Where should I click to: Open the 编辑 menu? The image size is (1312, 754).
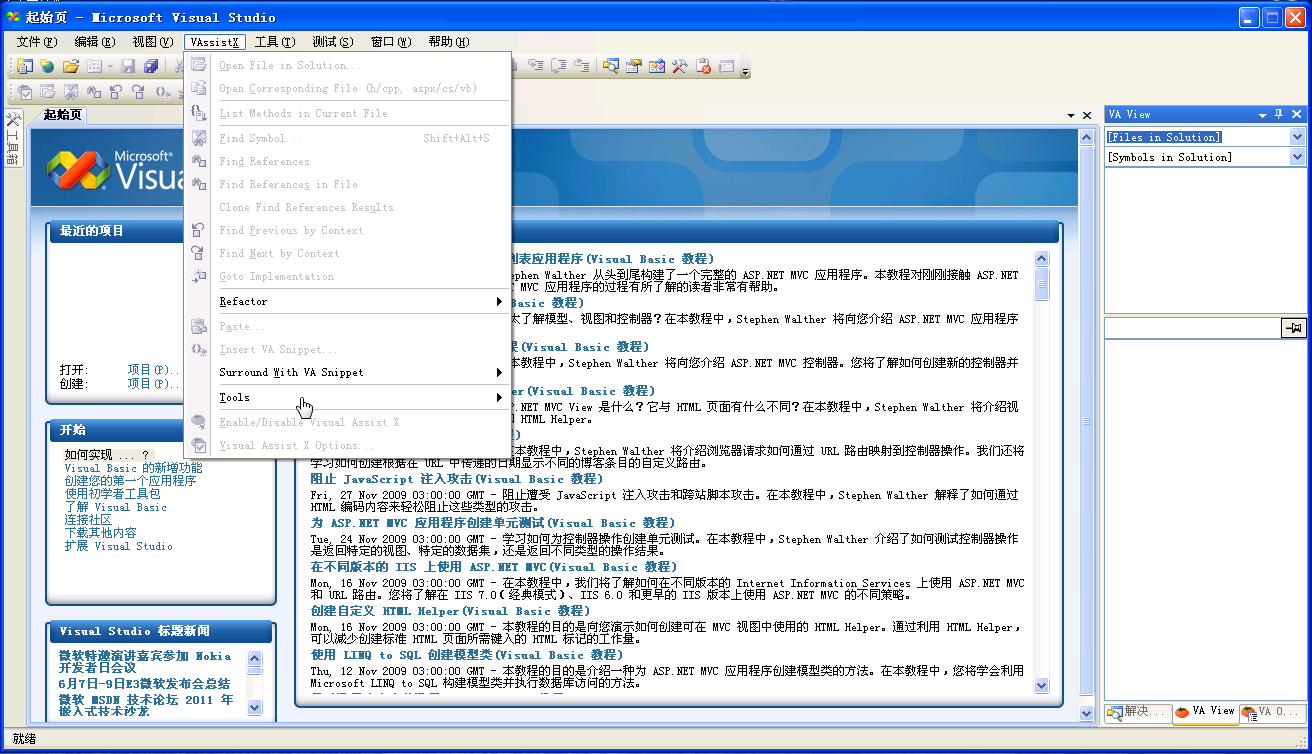(x=94, y=42)
